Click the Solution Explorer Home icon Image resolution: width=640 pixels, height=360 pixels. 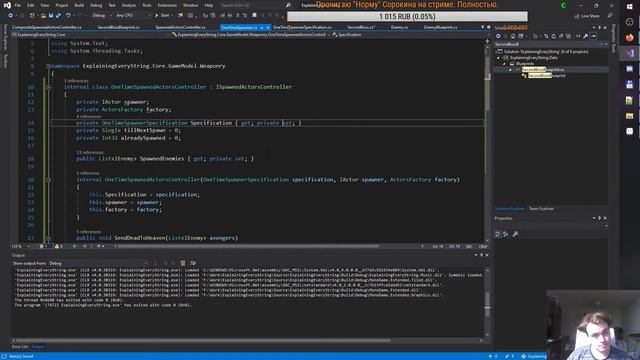pos(513,36)
